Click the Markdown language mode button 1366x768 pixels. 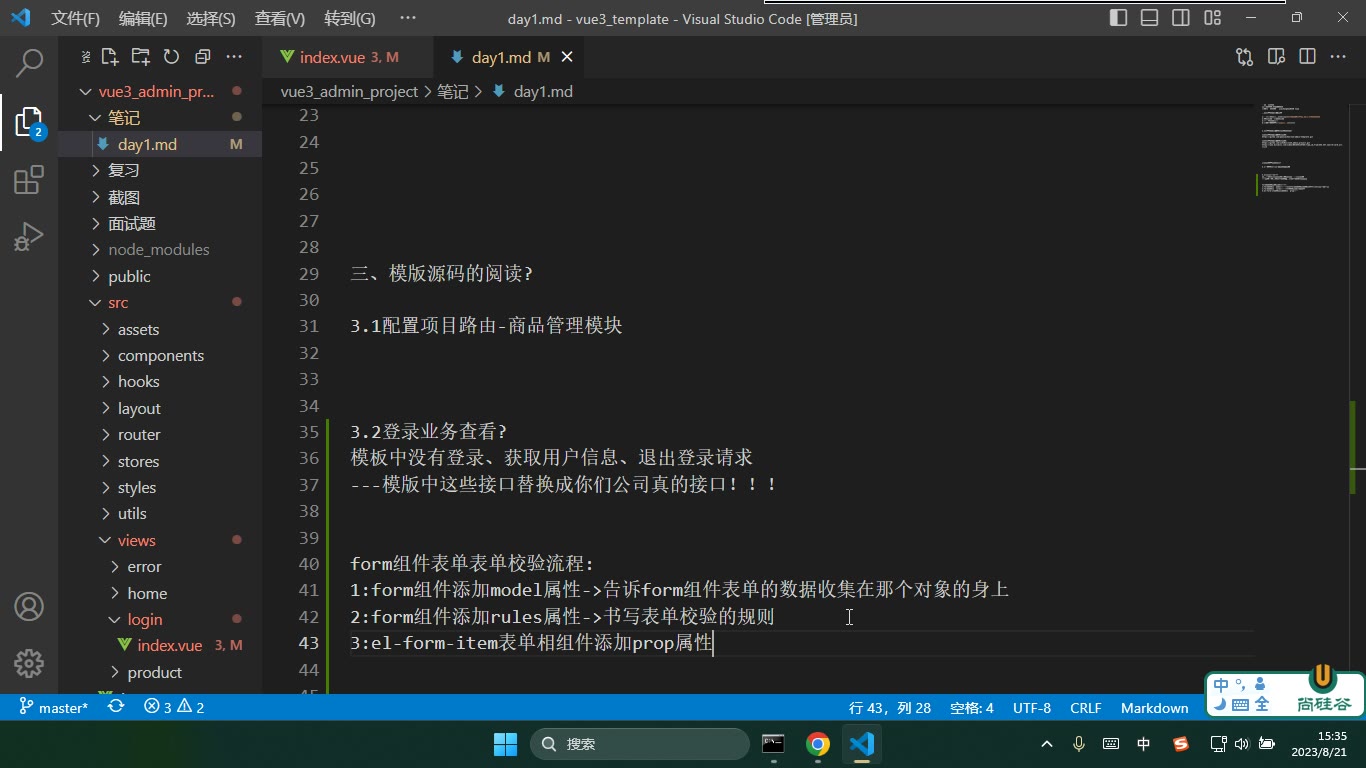(x=1154, y=707)
